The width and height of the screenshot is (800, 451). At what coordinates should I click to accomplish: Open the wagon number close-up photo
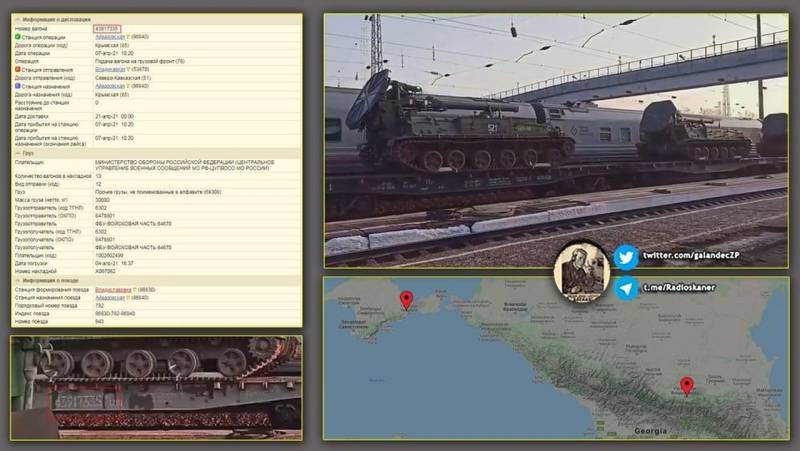(x=156, y=388)
